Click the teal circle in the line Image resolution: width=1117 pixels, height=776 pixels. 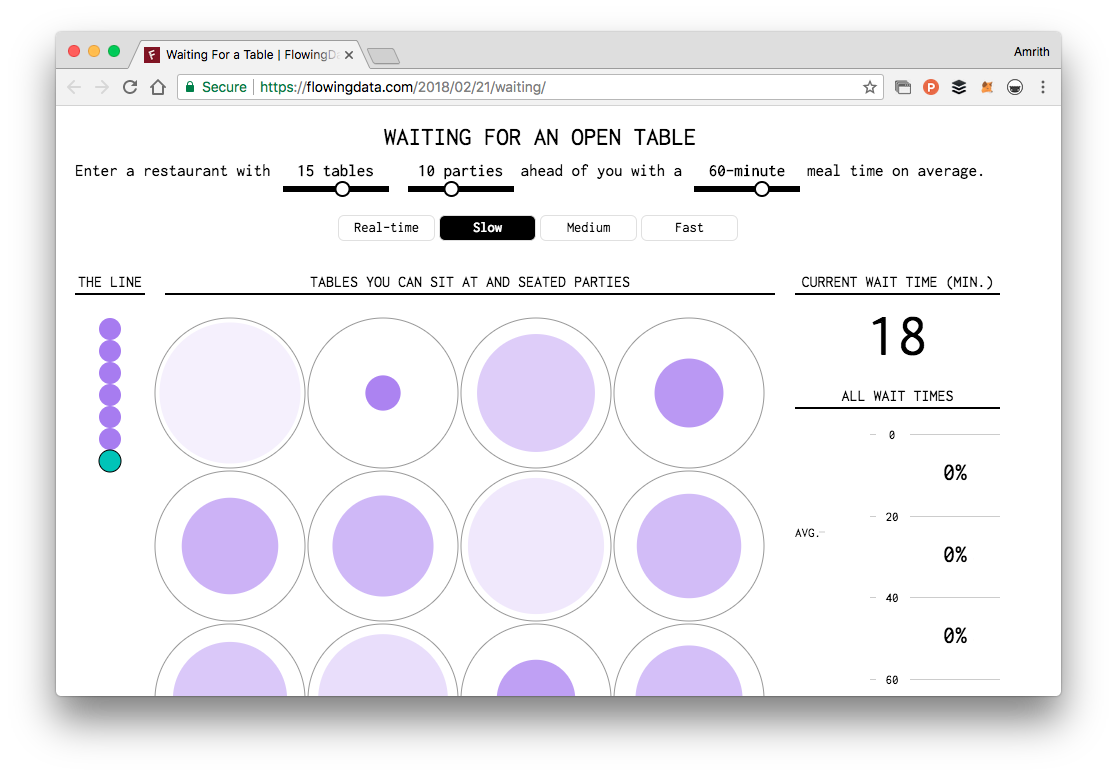110,461
